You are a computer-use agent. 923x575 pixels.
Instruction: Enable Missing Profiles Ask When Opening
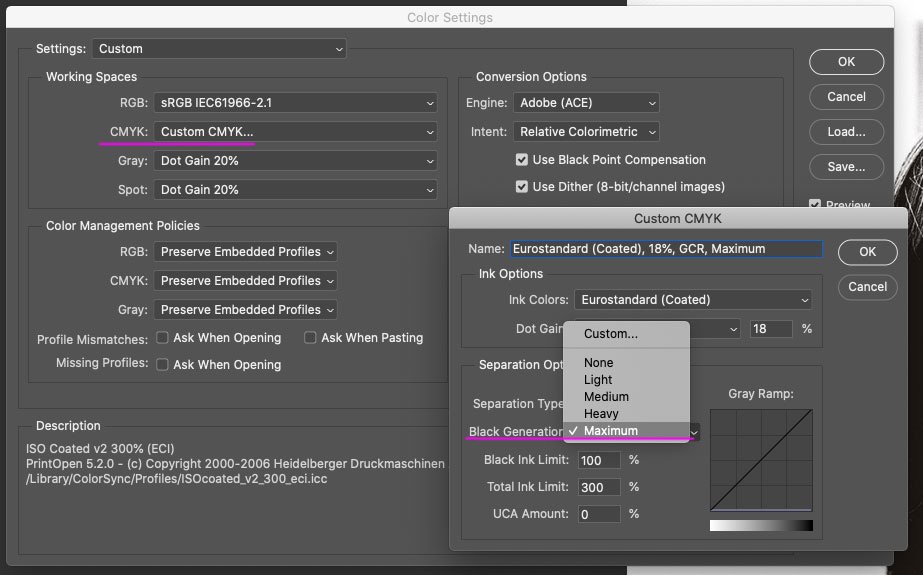[163, 365]
